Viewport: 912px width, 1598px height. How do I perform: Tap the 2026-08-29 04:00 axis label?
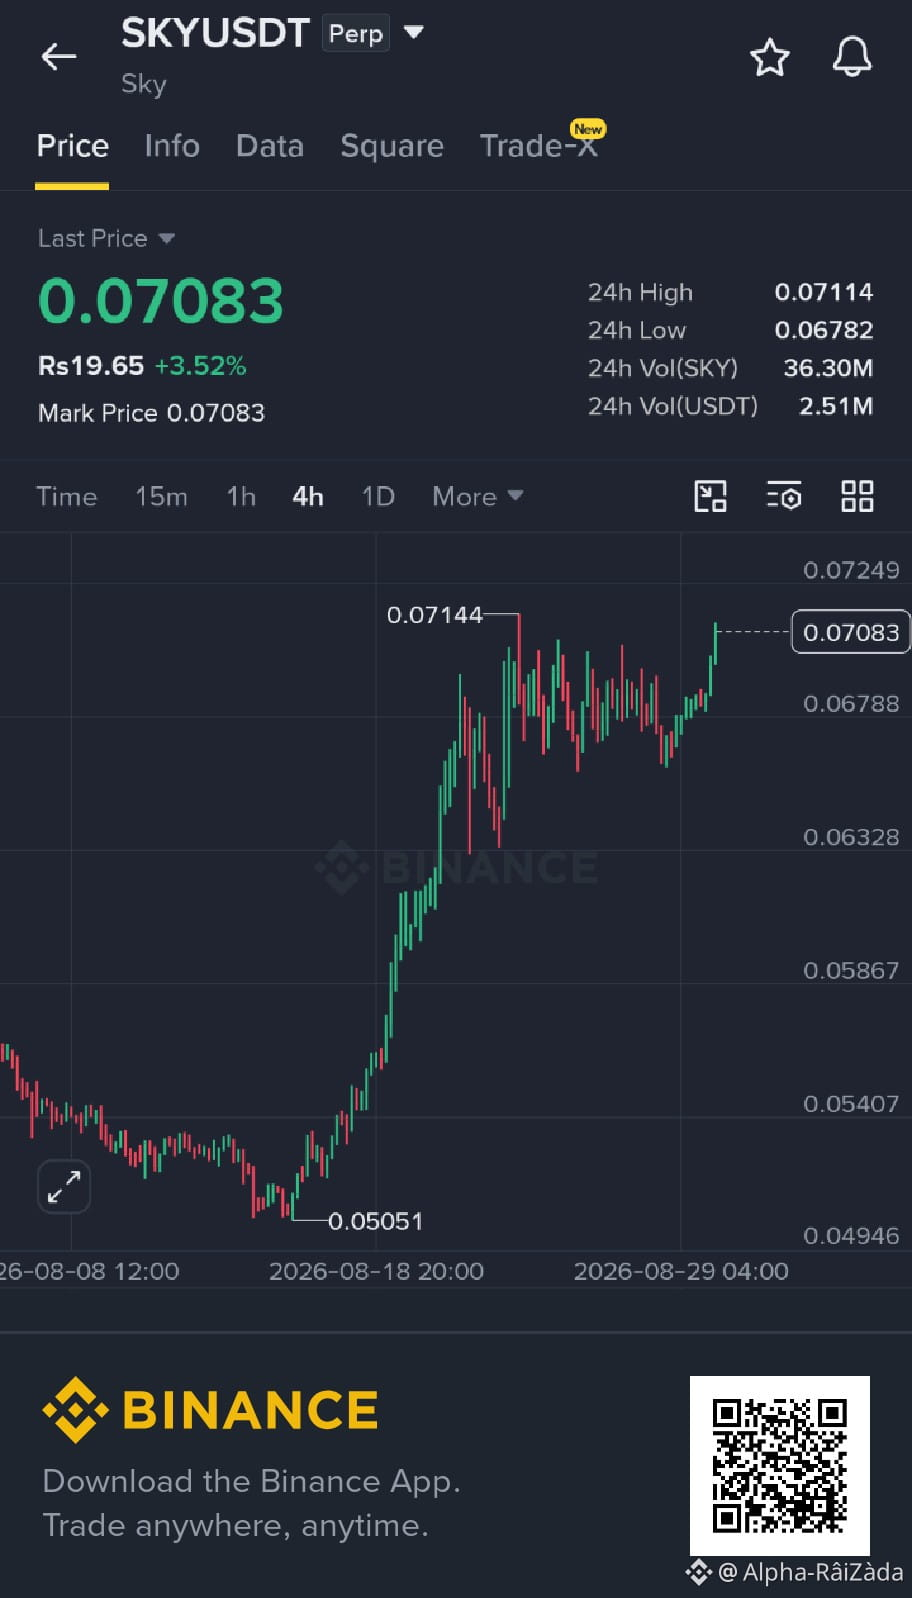click(681, 1271)
